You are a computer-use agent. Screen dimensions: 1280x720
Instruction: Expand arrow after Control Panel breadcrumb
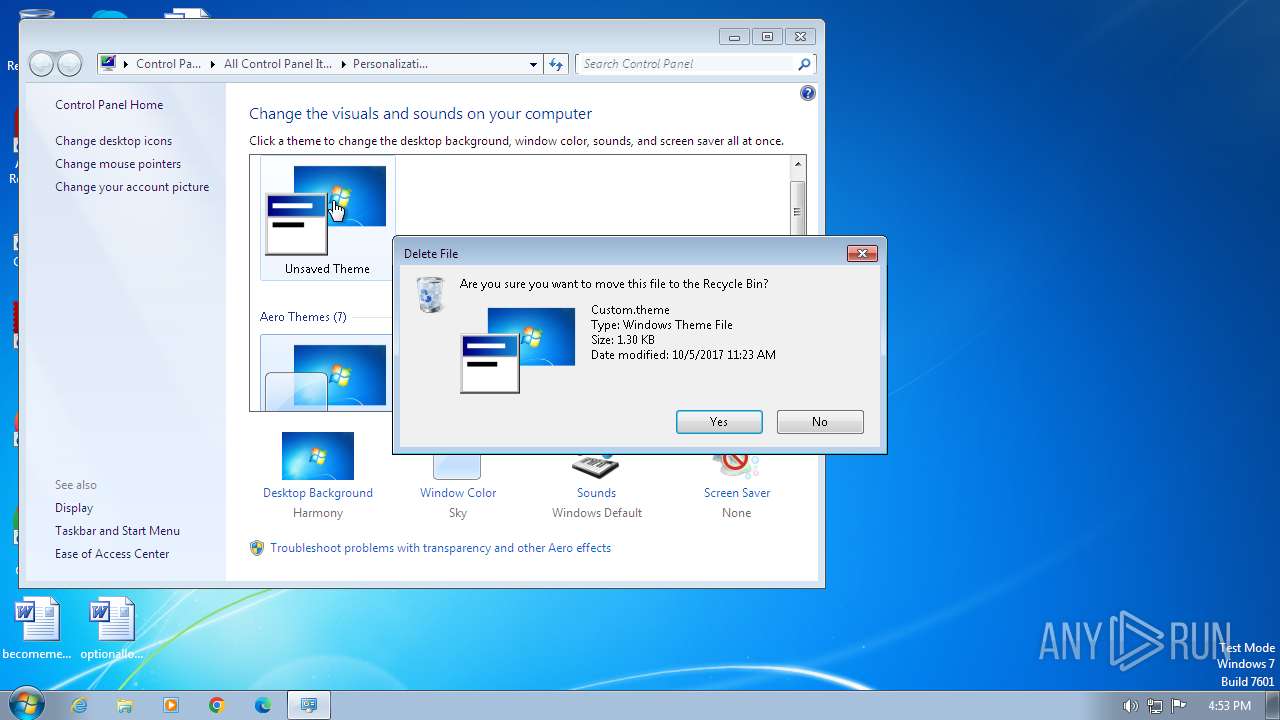tap(212, 64)
